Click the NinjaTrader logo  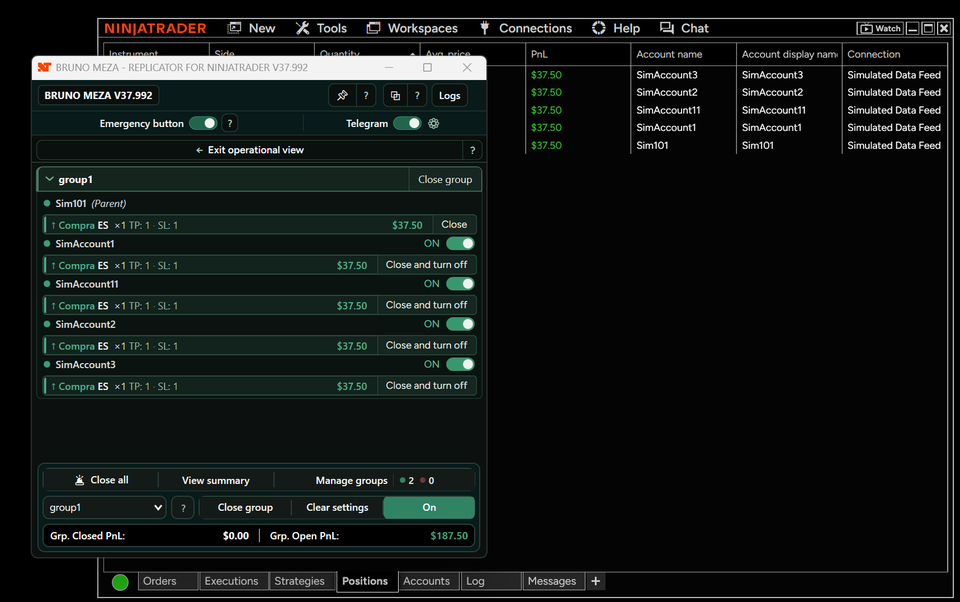tap(155, 28)
